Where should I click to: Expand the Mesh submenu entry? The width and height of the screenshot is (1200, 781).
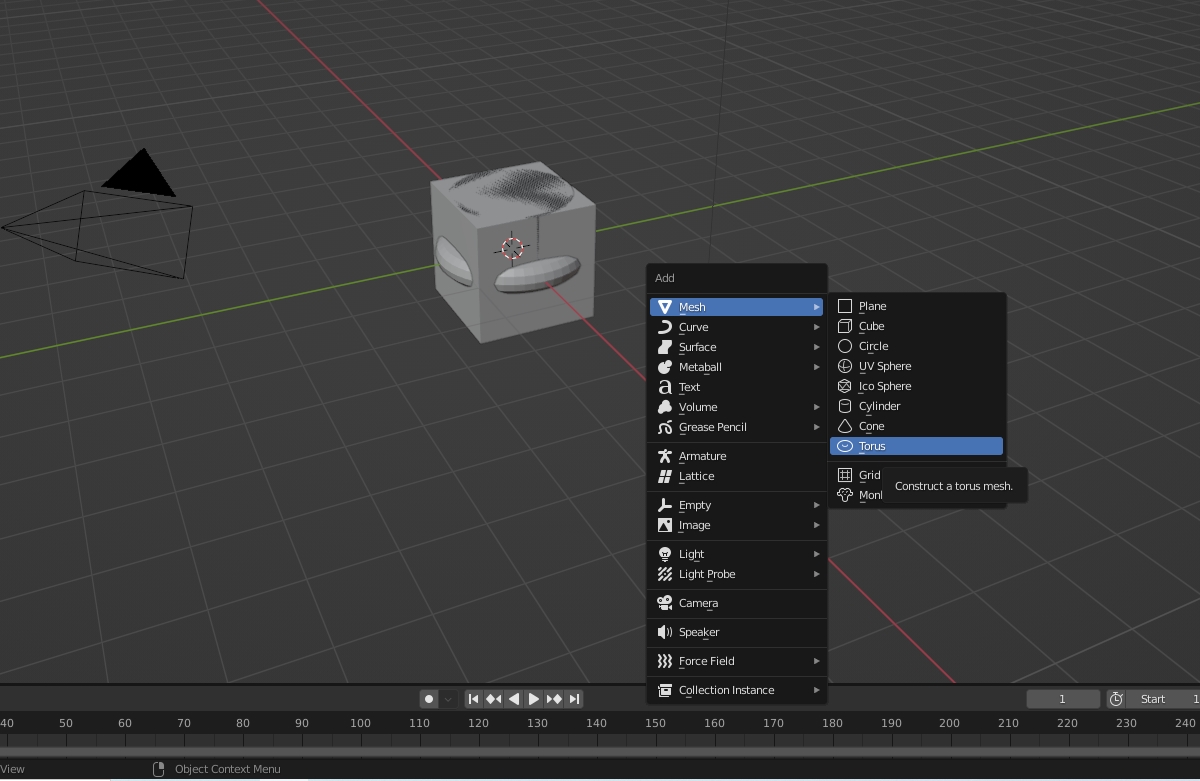736,307
